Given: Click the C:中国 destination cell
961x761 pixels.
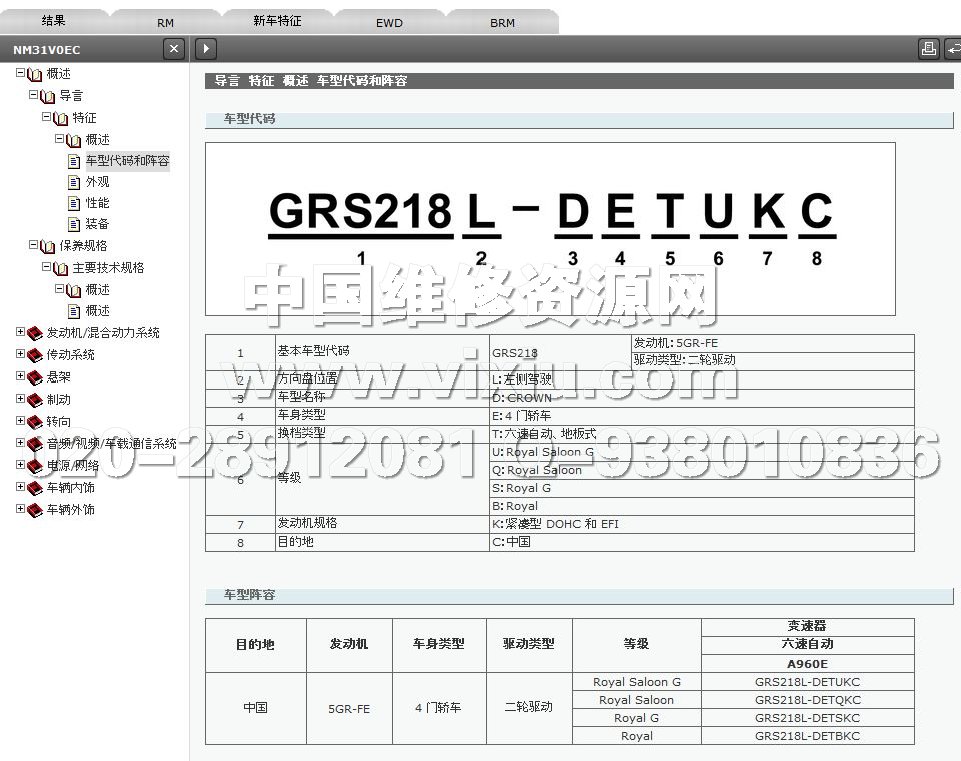Looking at the screenshot, I should (702, 542).
